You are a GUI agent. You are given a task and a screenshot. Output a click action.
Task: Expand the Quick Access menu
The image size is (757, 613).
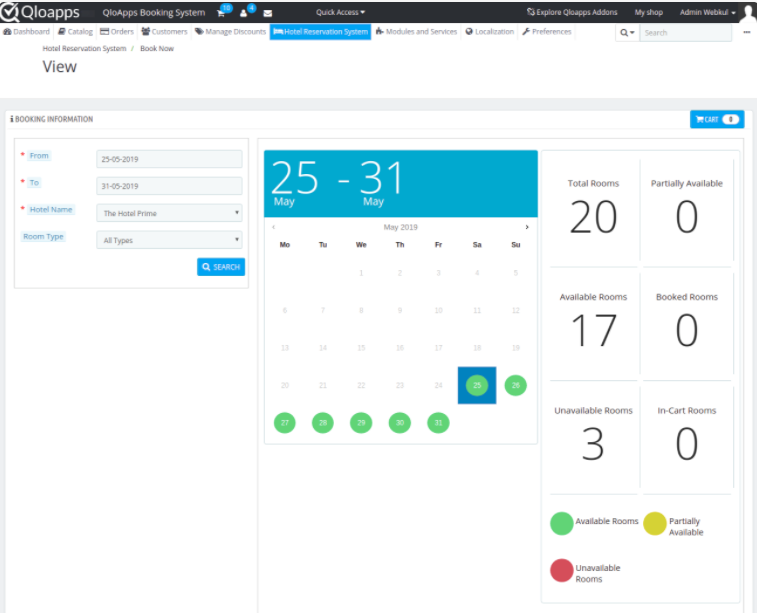click(x=340, y=12)
